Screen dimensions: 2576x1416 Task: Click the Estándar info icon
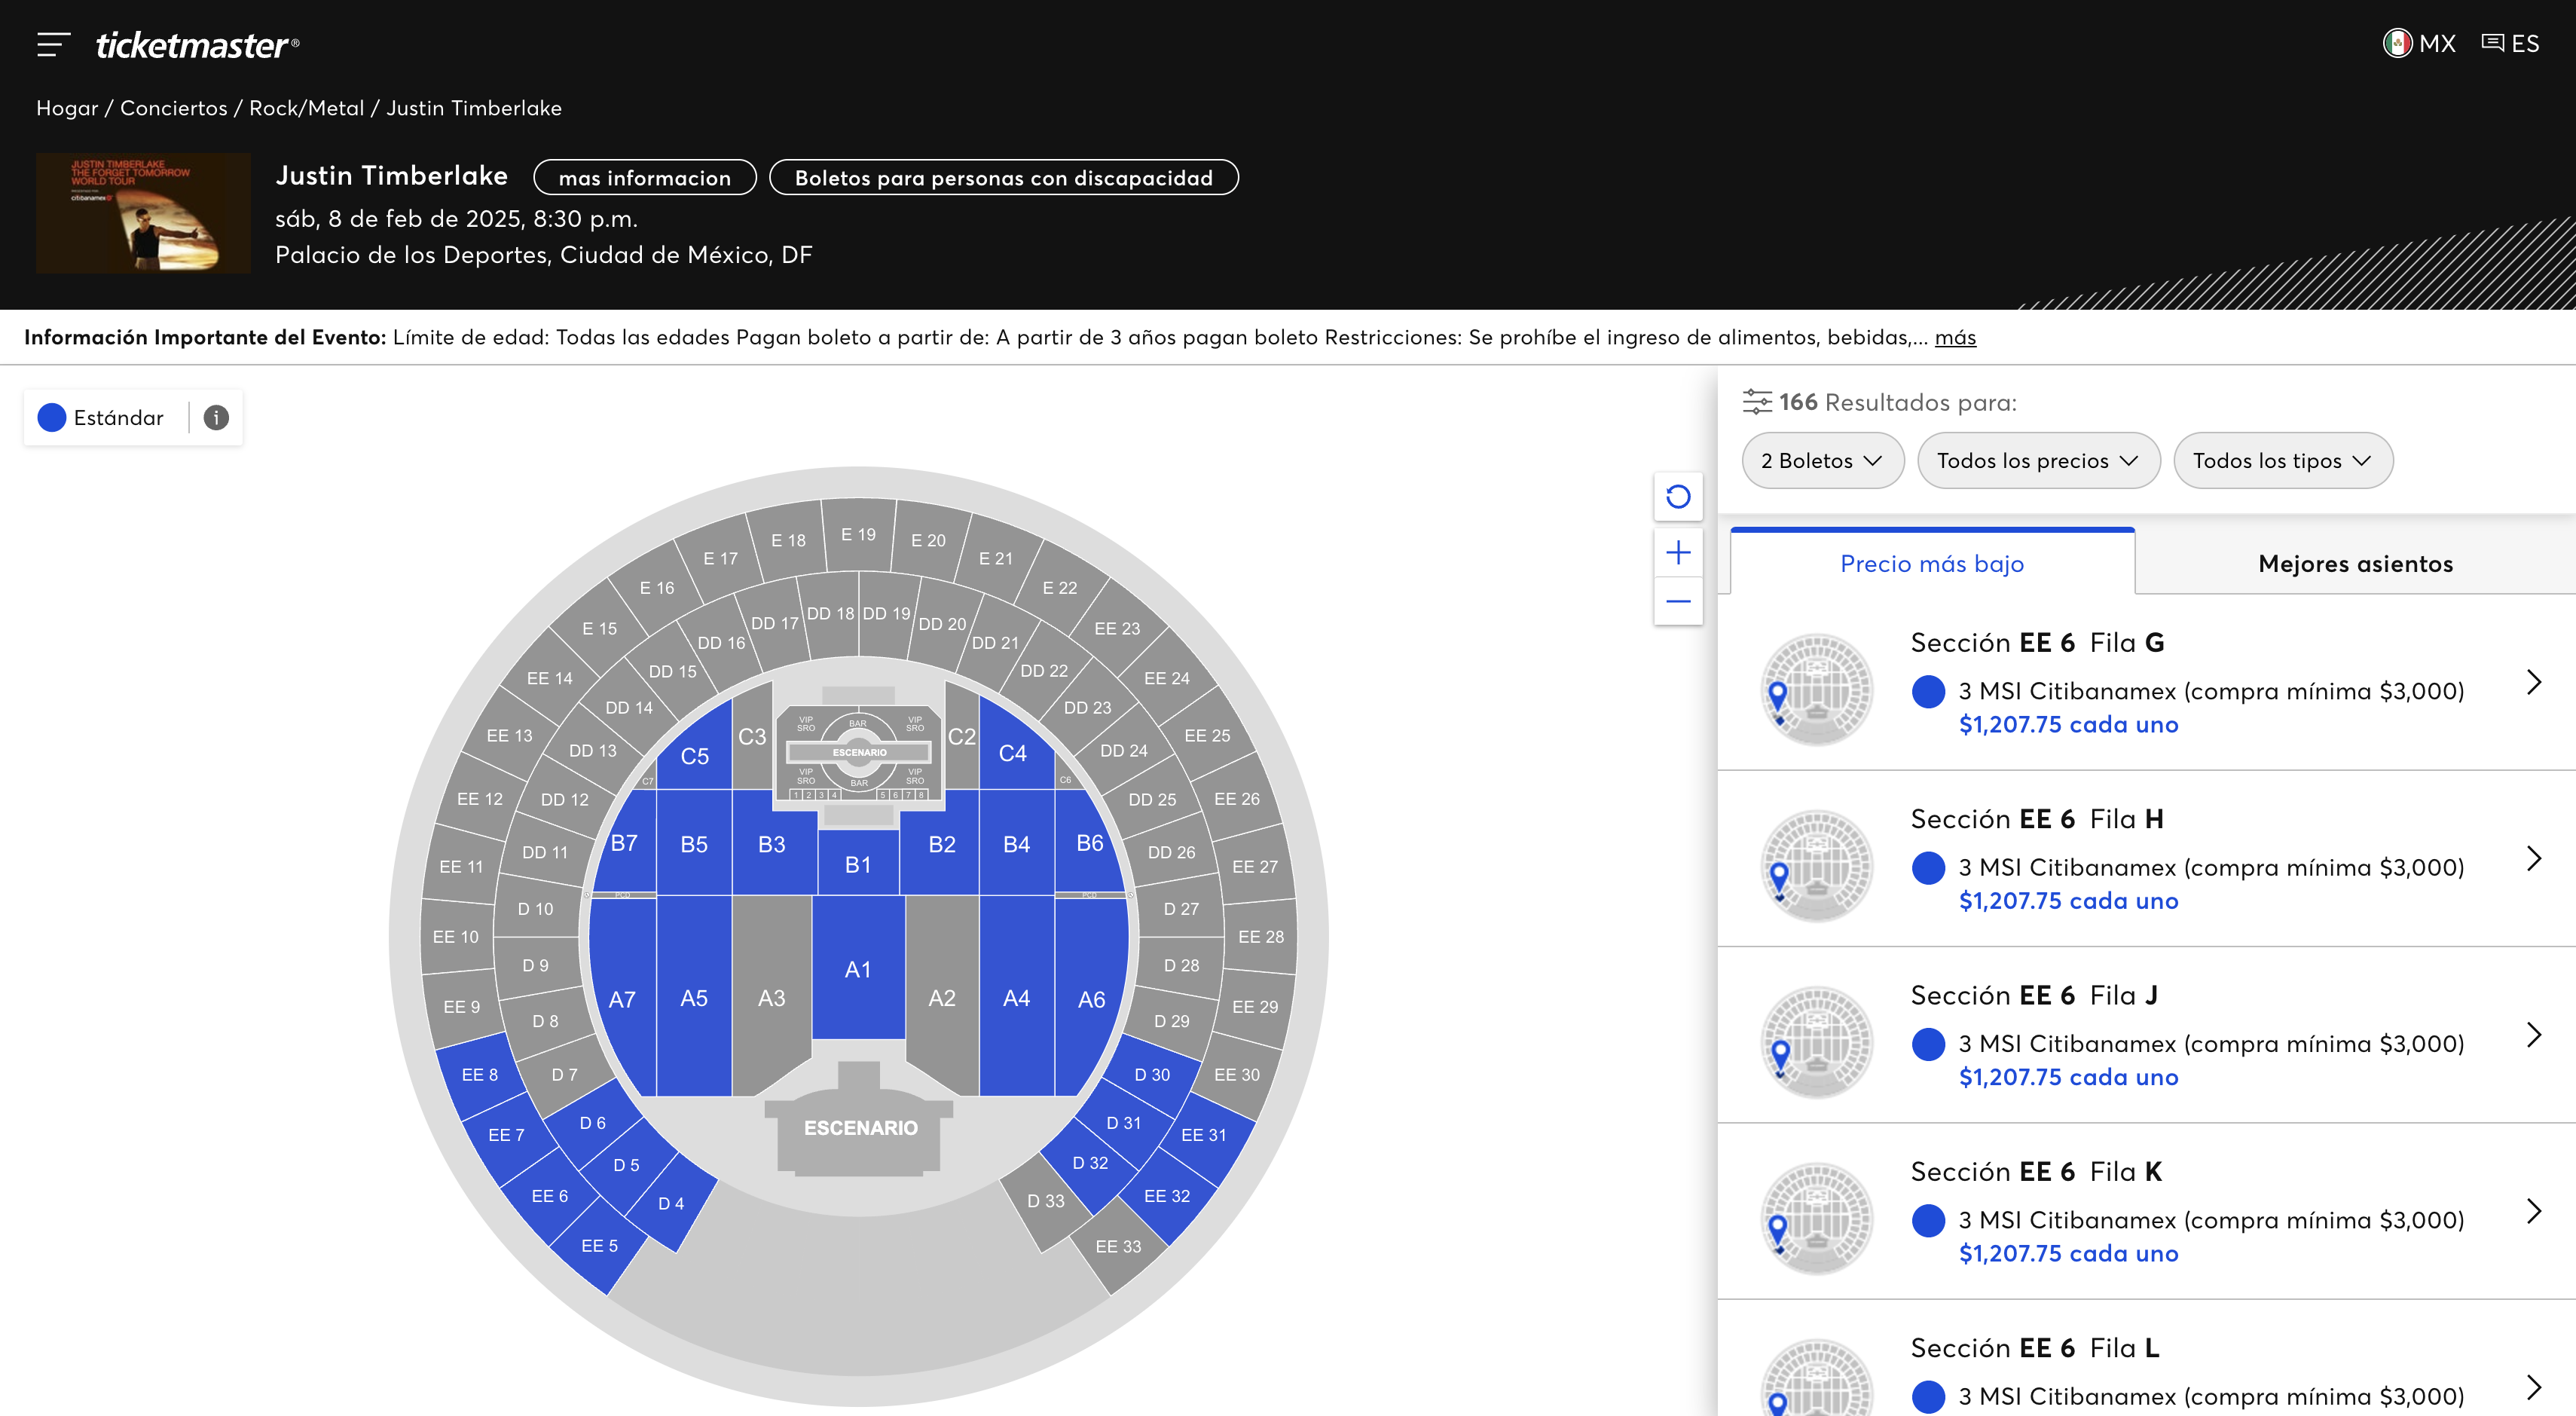pos(213,418)
